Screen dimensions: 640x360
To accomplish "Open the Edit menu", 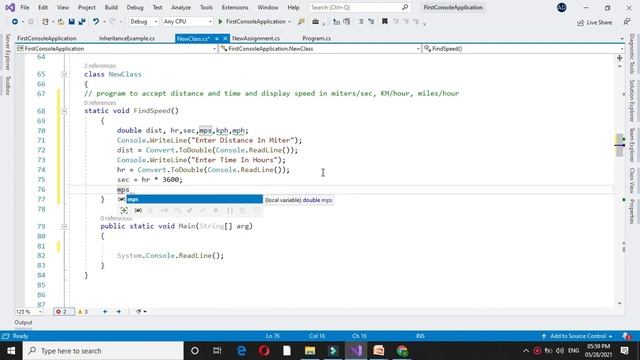I will (x=43, y=7).
